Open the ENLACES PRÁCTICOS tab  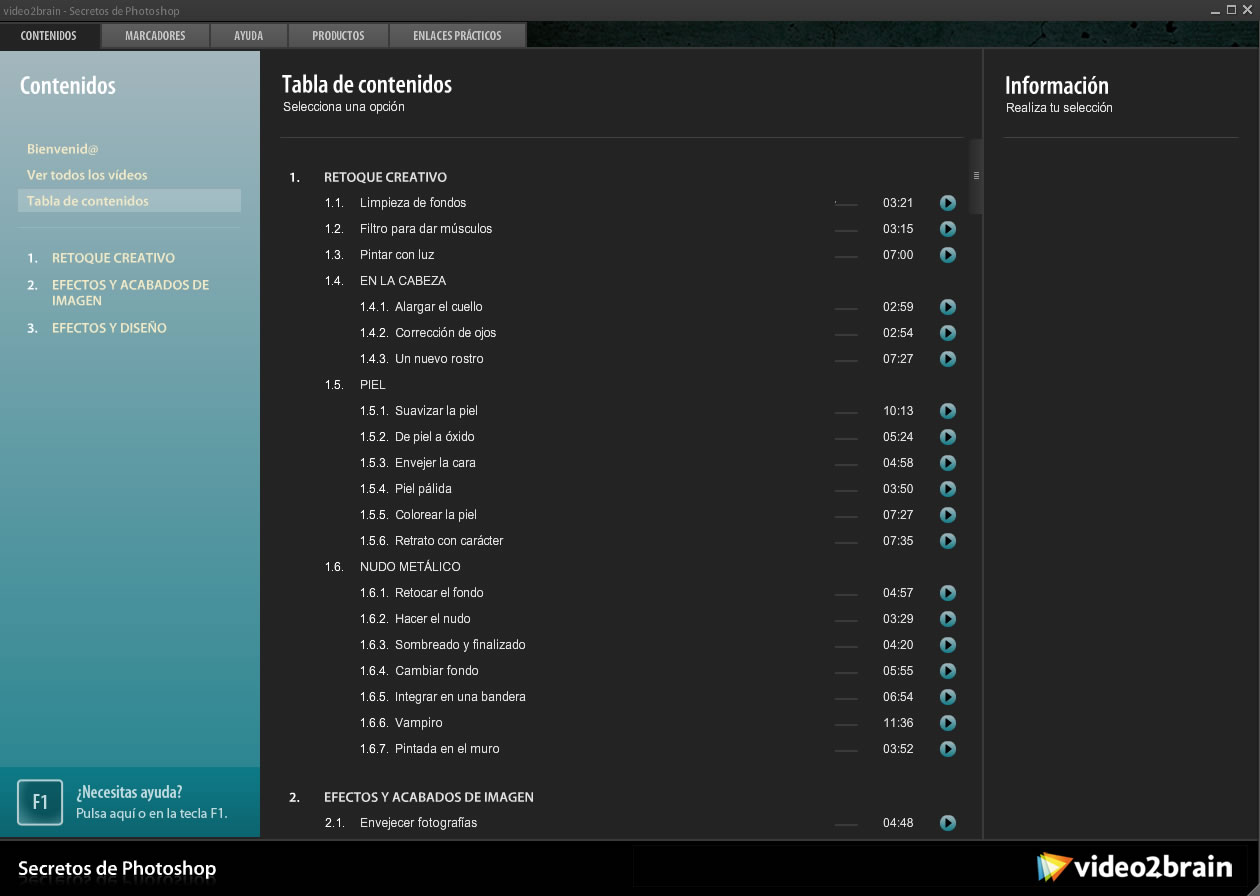[457, 36]
